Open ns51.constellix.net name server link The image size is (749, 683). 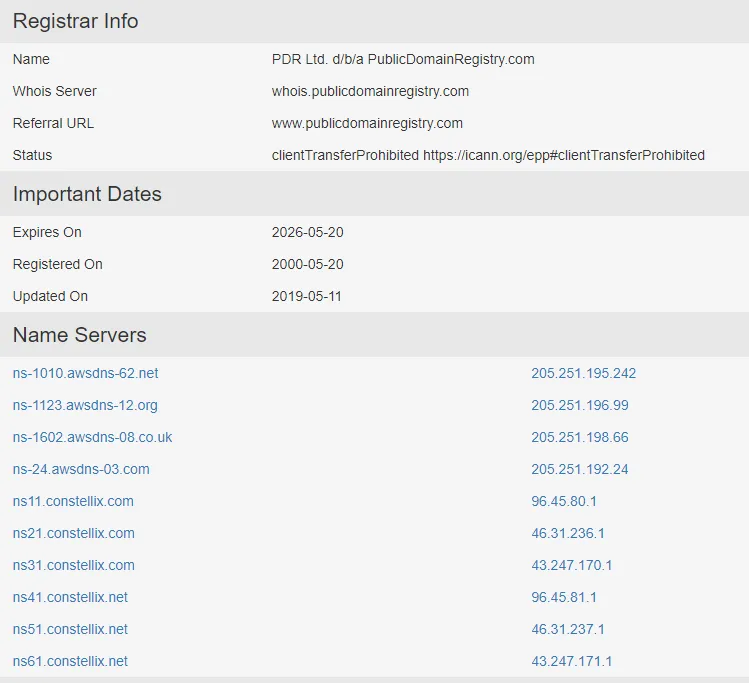[x=70, y=630]
